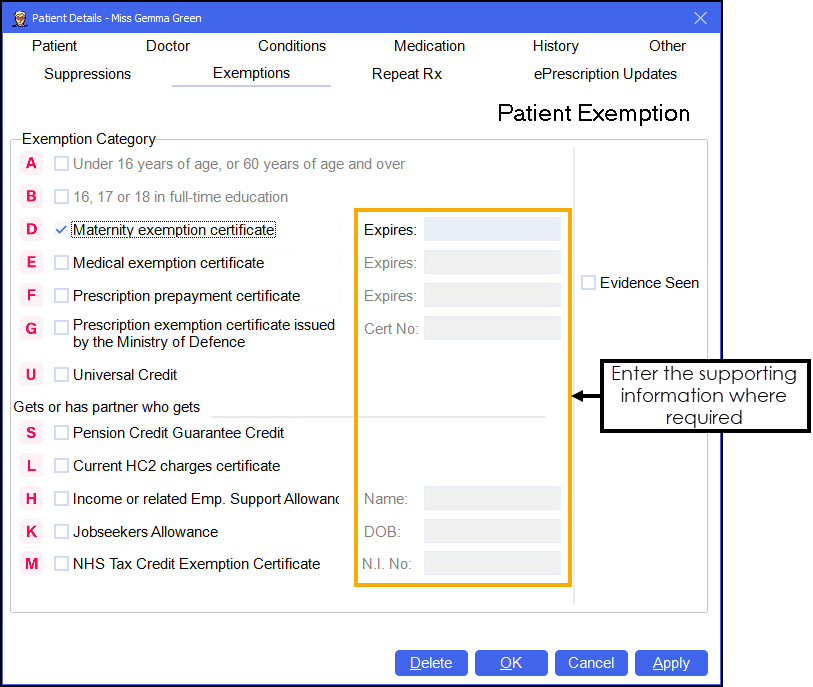Viewport: 813px width, 687px height.
Task: Click the pink E exemption letter badge
Action: 32,263
